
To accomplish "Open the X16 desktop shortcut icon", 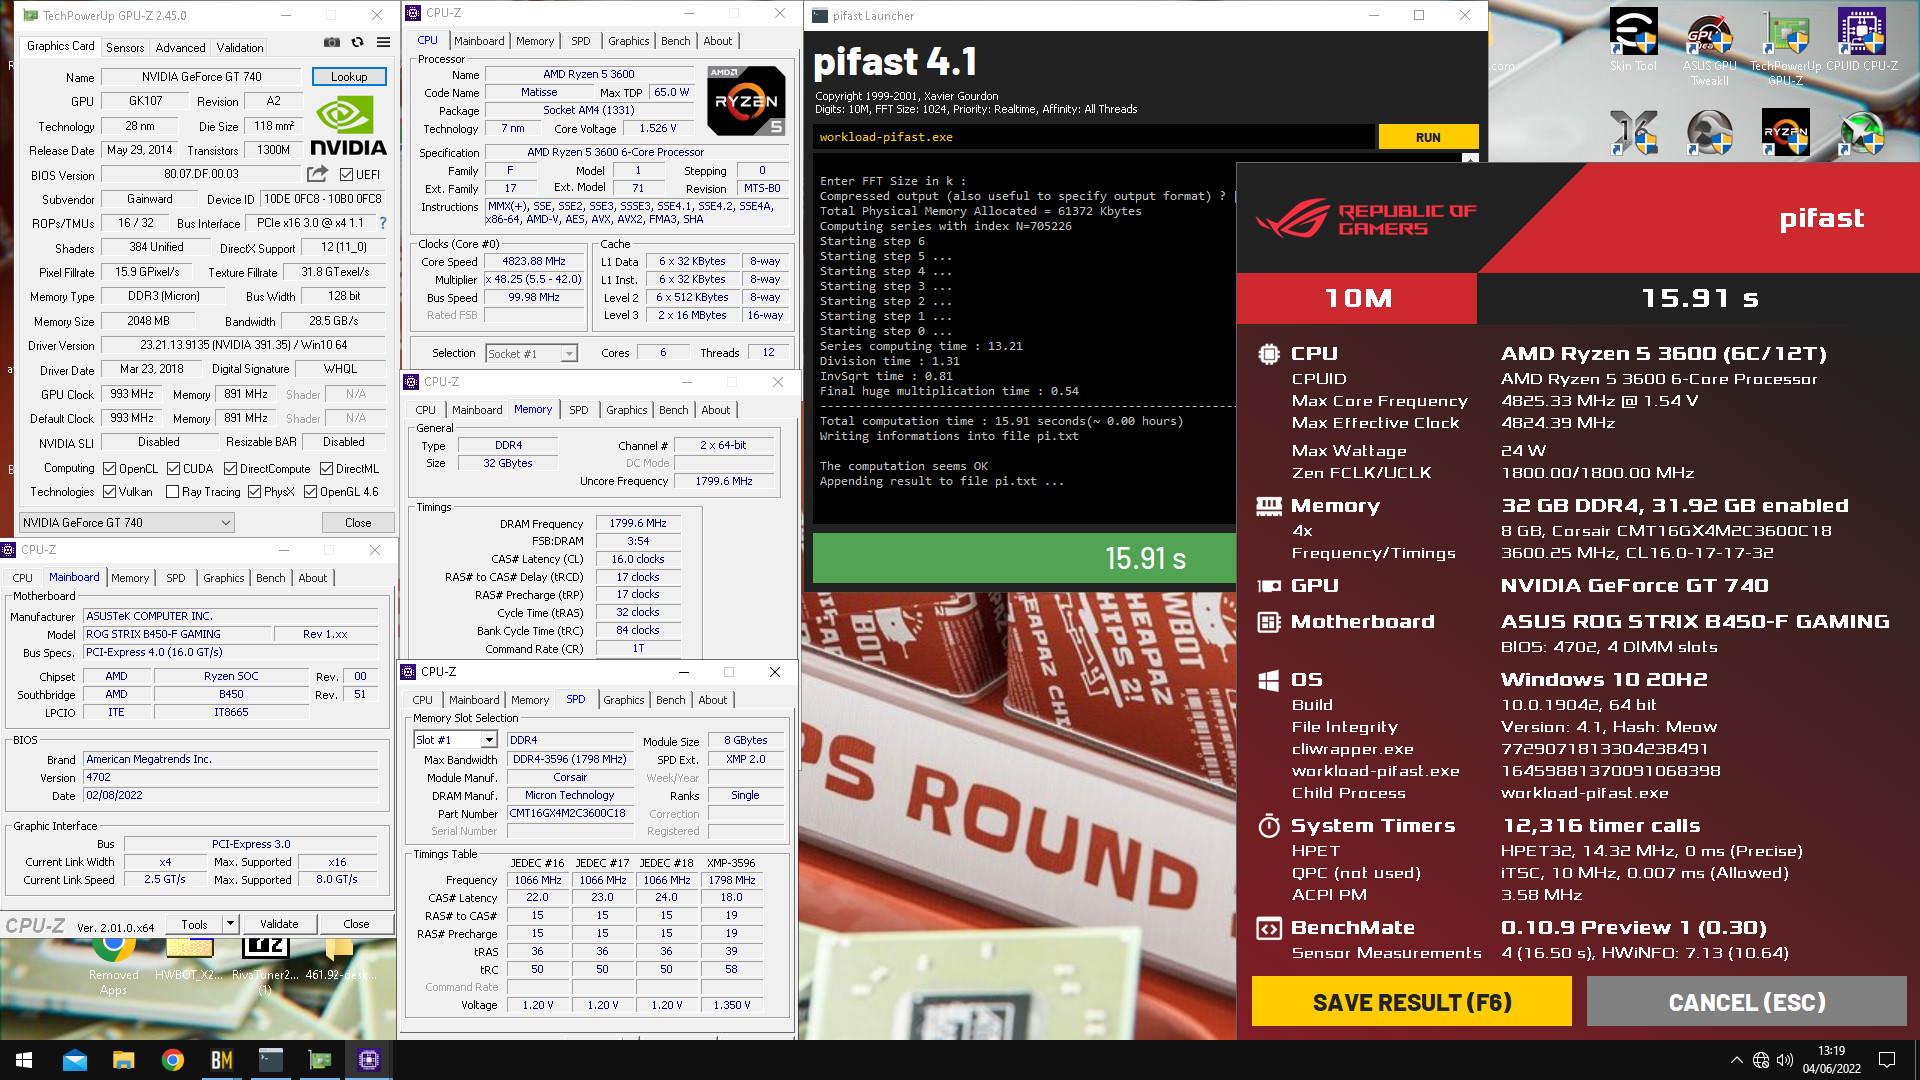I will pyautogui.click(x=1633, y=132).
